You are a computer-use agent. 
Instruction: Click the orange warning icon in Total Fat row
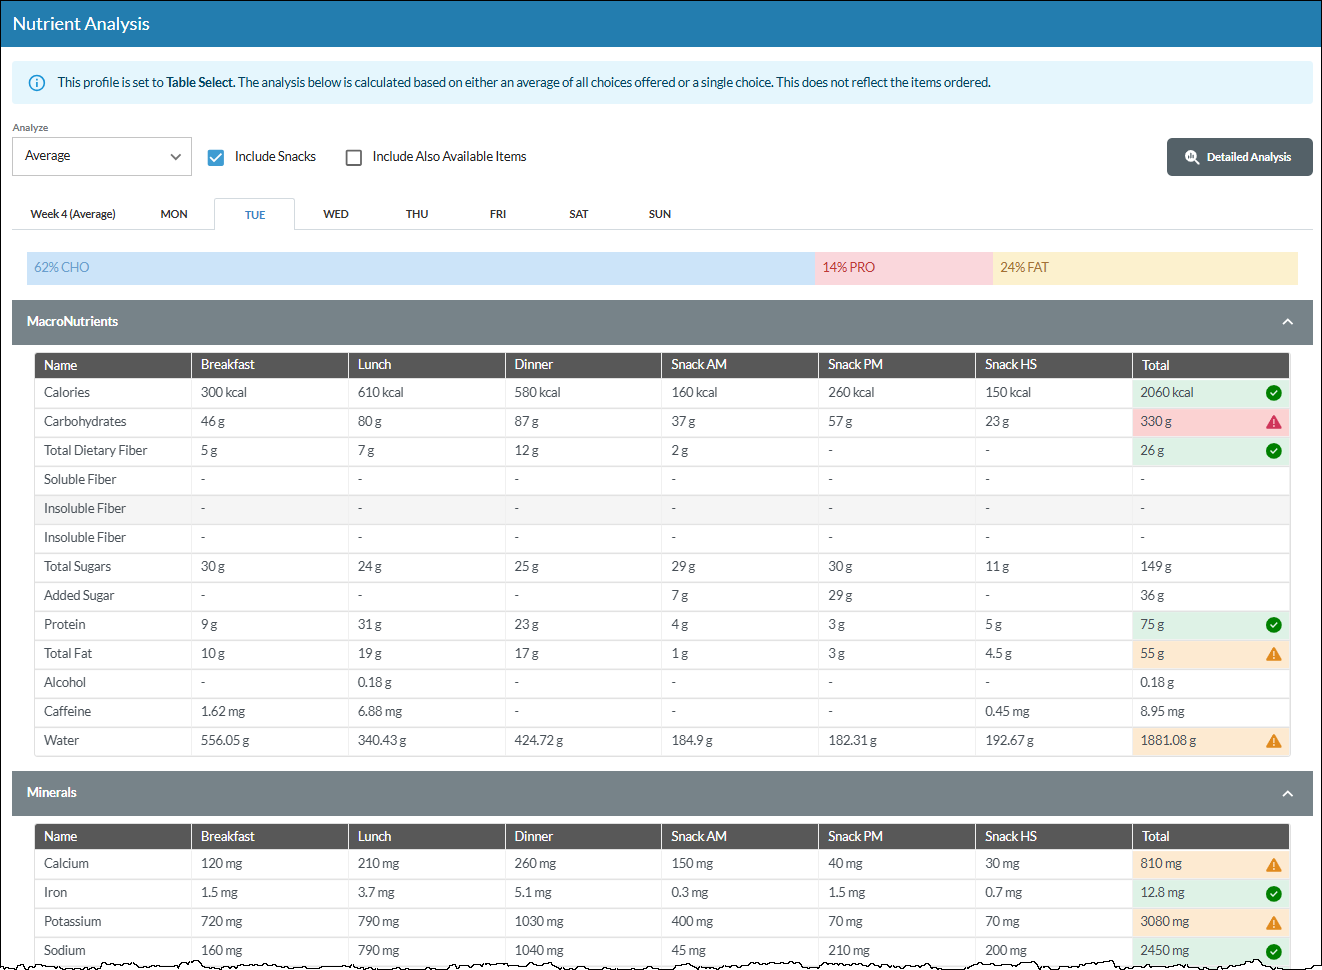[x=1273, y=654]
